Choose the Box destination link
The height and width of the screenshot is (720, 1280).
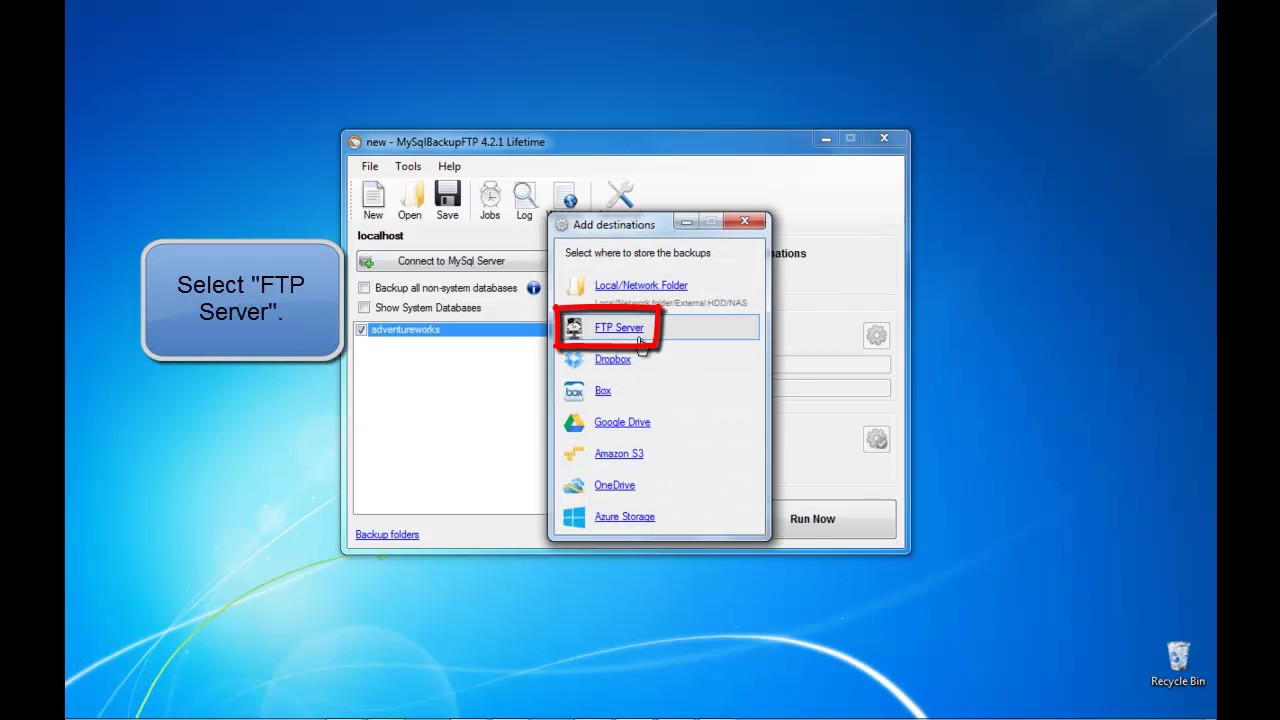tap(603, 391)
